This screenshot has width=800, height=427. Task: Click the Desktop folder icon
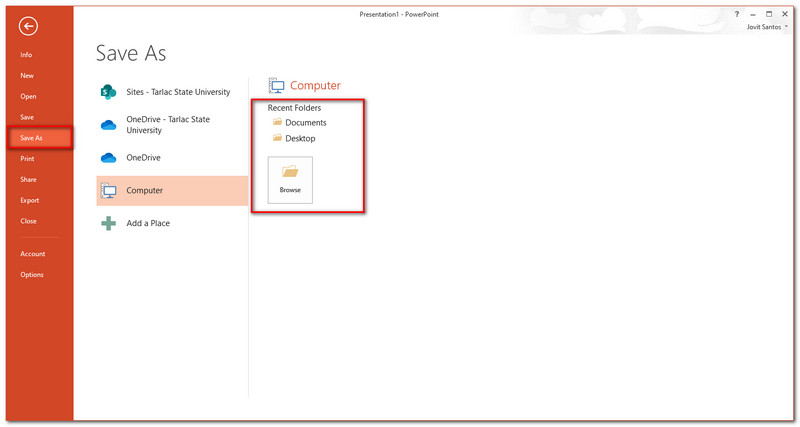278,138
